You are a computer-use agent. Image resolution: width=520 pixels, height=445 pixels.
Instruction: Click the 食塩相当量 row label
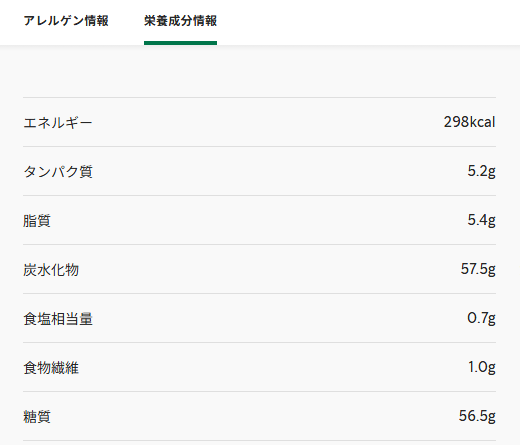coord(58,319)
